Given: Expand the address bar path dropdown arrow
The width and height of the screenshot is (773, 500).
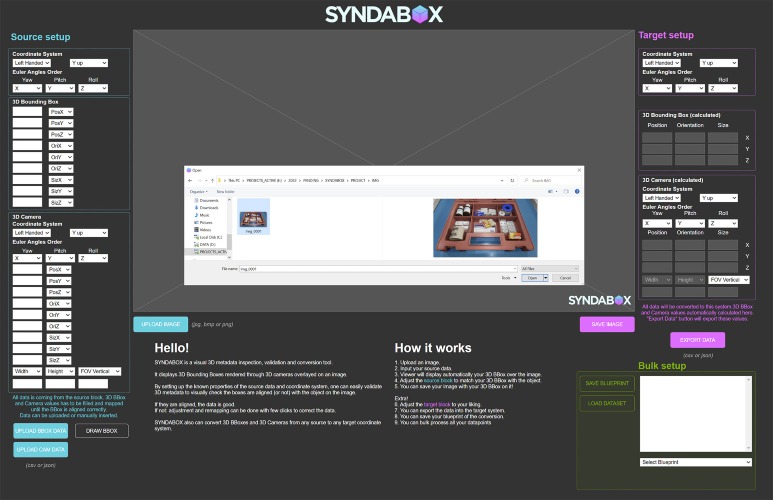Looking at the screenshot, I should [x=502, y=180].
